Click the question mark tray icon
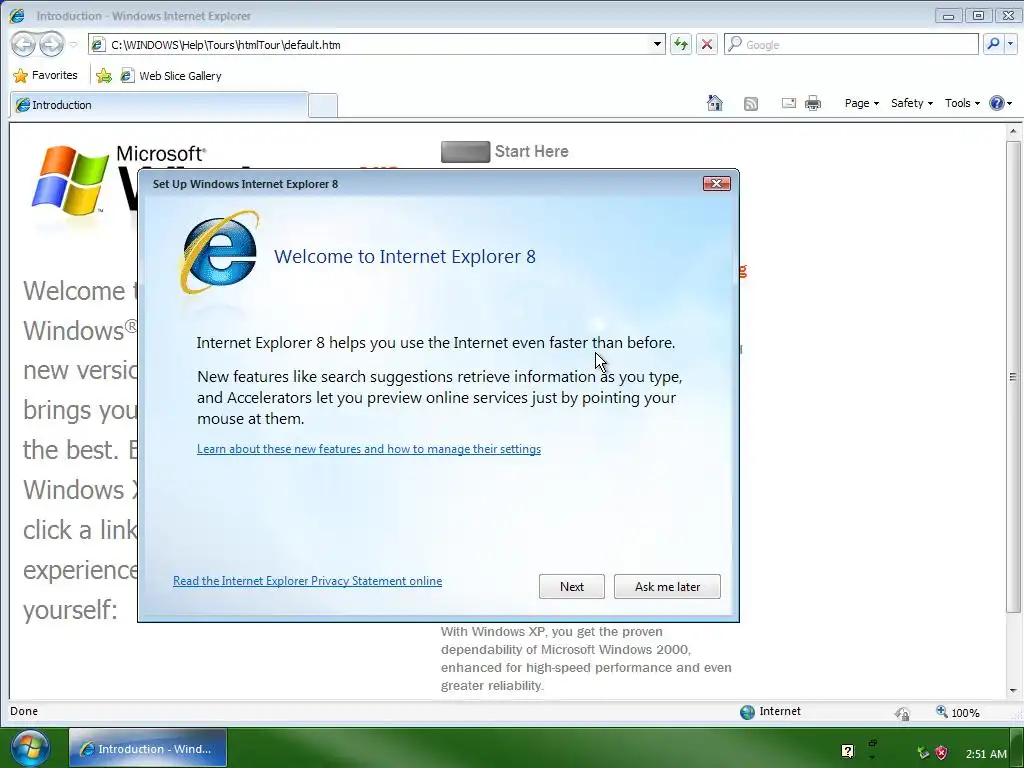This screenshot has height=768, width=1024. pos(847,751)
